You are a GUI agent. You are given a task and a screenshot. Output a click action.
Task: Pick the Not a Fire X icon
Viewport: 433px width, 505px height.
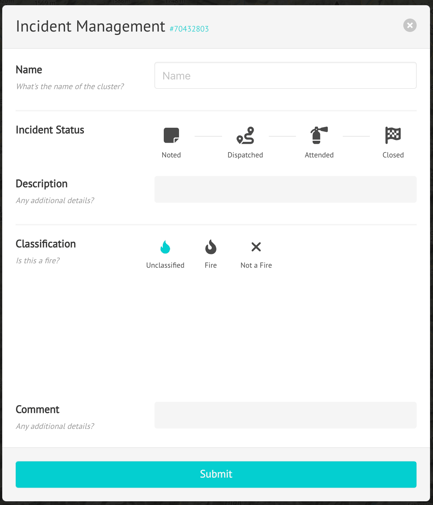256,247
